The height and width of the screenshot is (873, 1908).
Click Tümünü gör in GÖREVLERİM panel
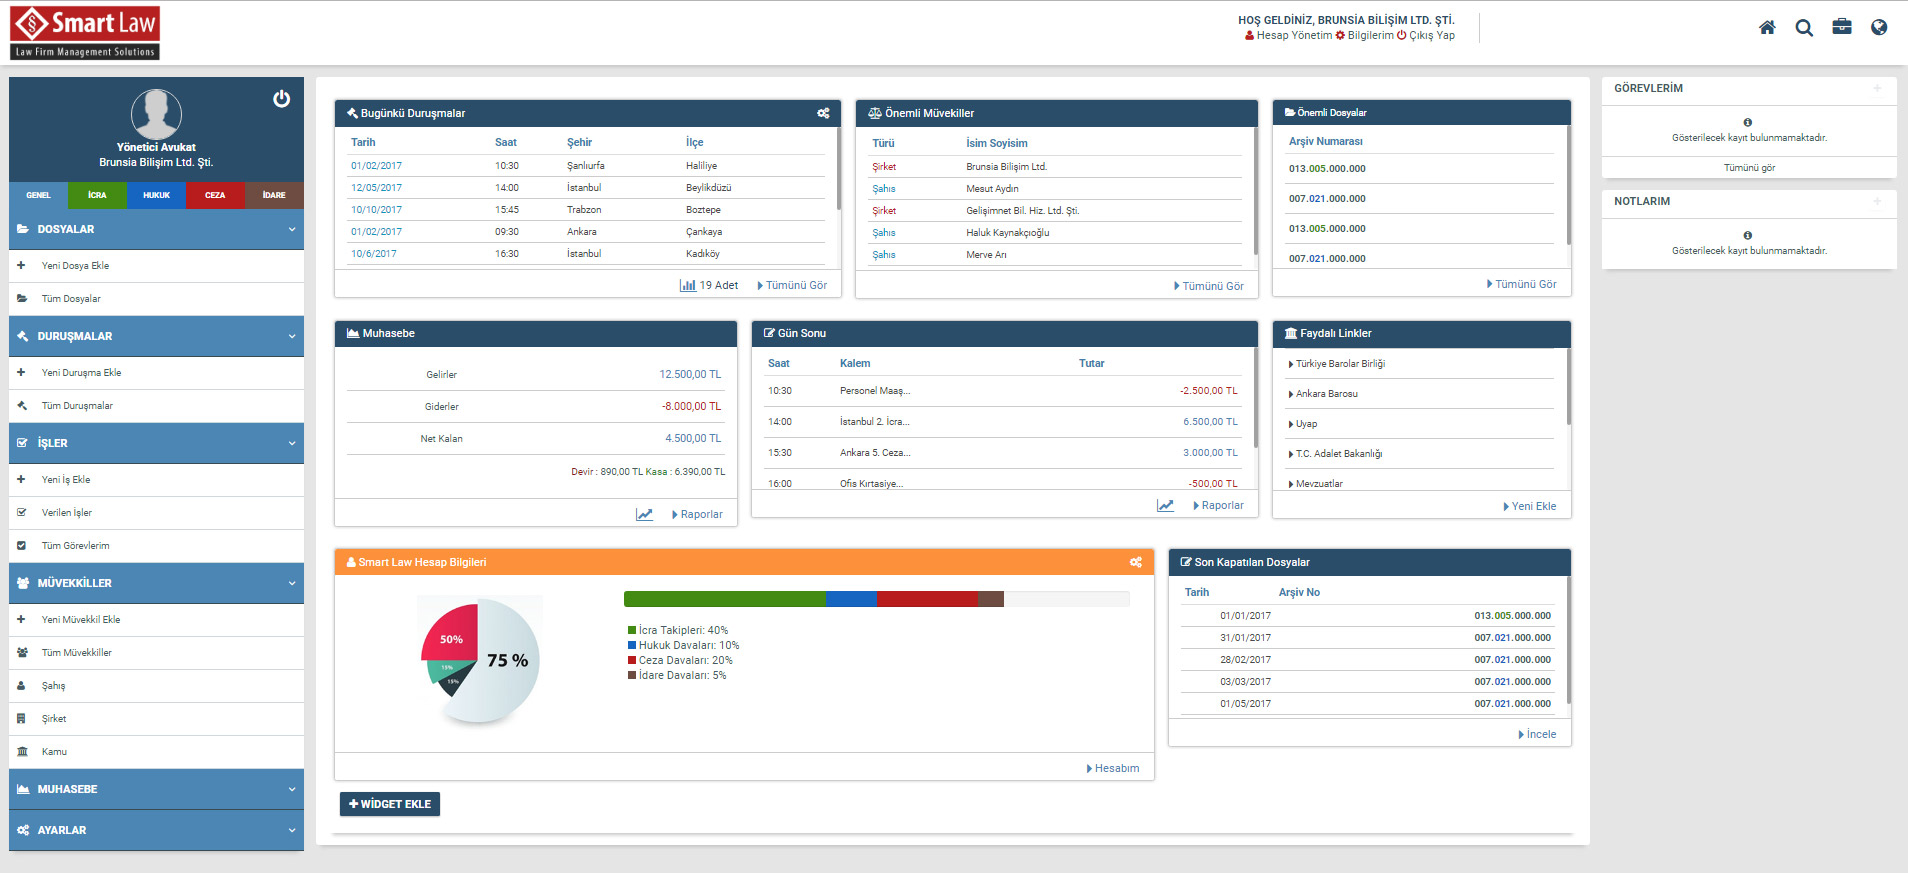pyautogui.click(x=1749, y=168)
